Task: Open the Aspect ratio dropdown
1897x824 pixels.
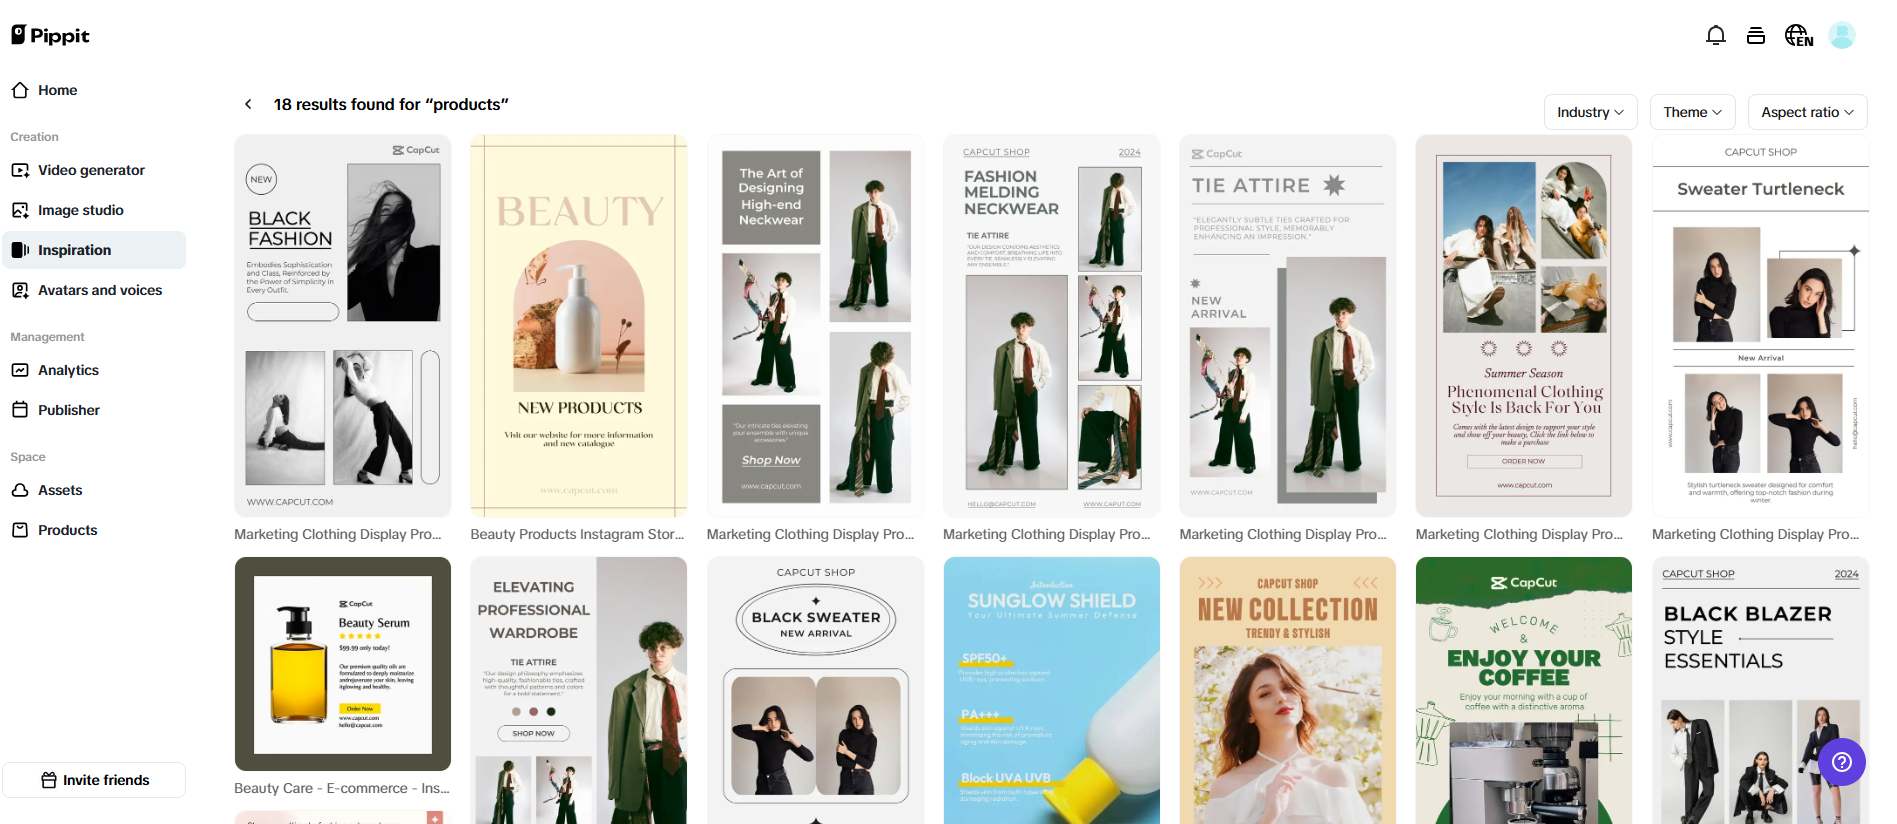Action: point(1806,112)
